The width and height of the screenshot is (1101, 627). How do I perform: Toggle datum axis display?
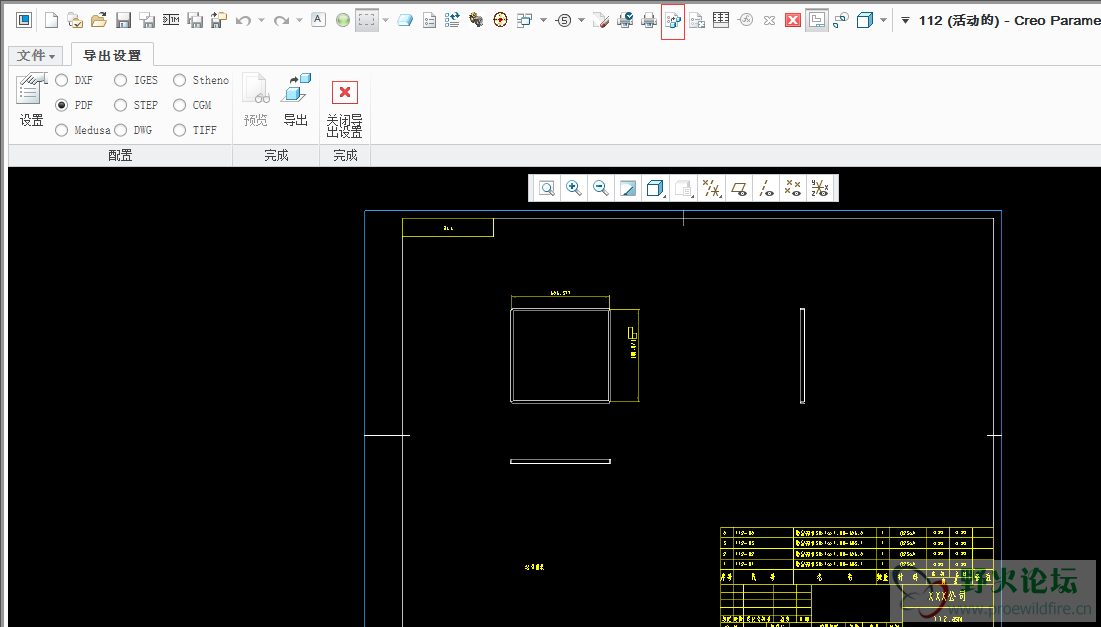(766, 188)
